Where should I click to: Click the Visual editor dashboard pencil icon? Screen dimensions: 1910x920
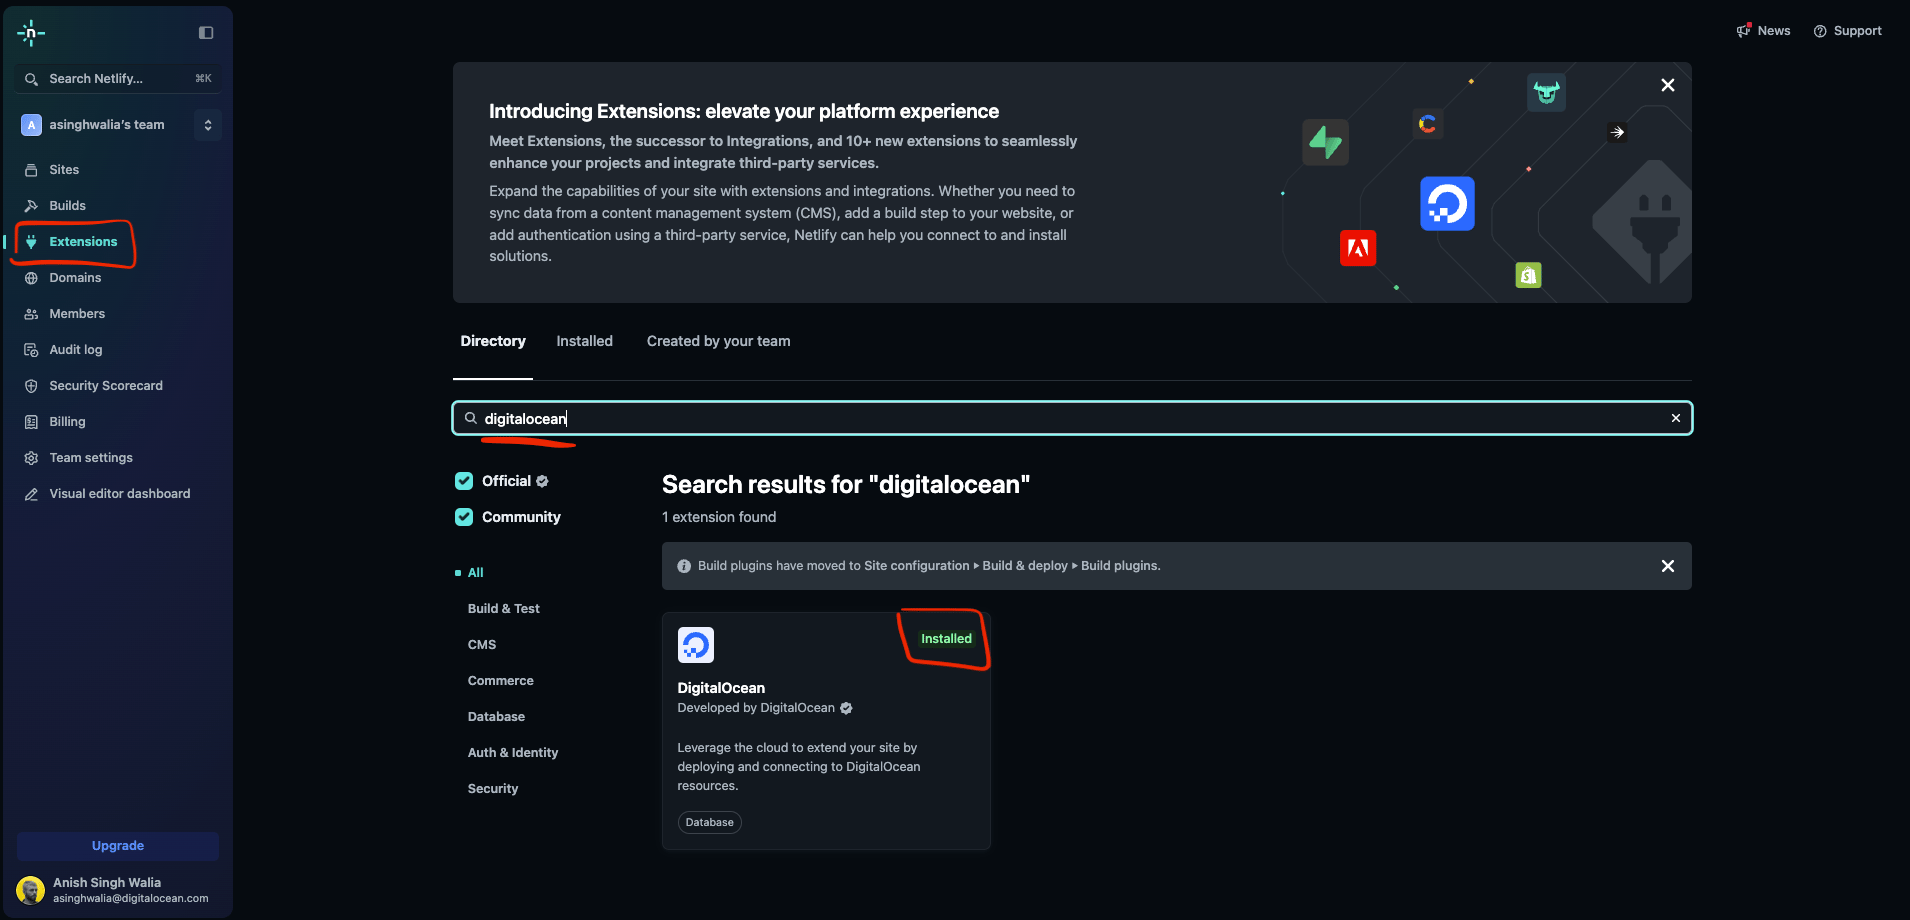[31, 494]
